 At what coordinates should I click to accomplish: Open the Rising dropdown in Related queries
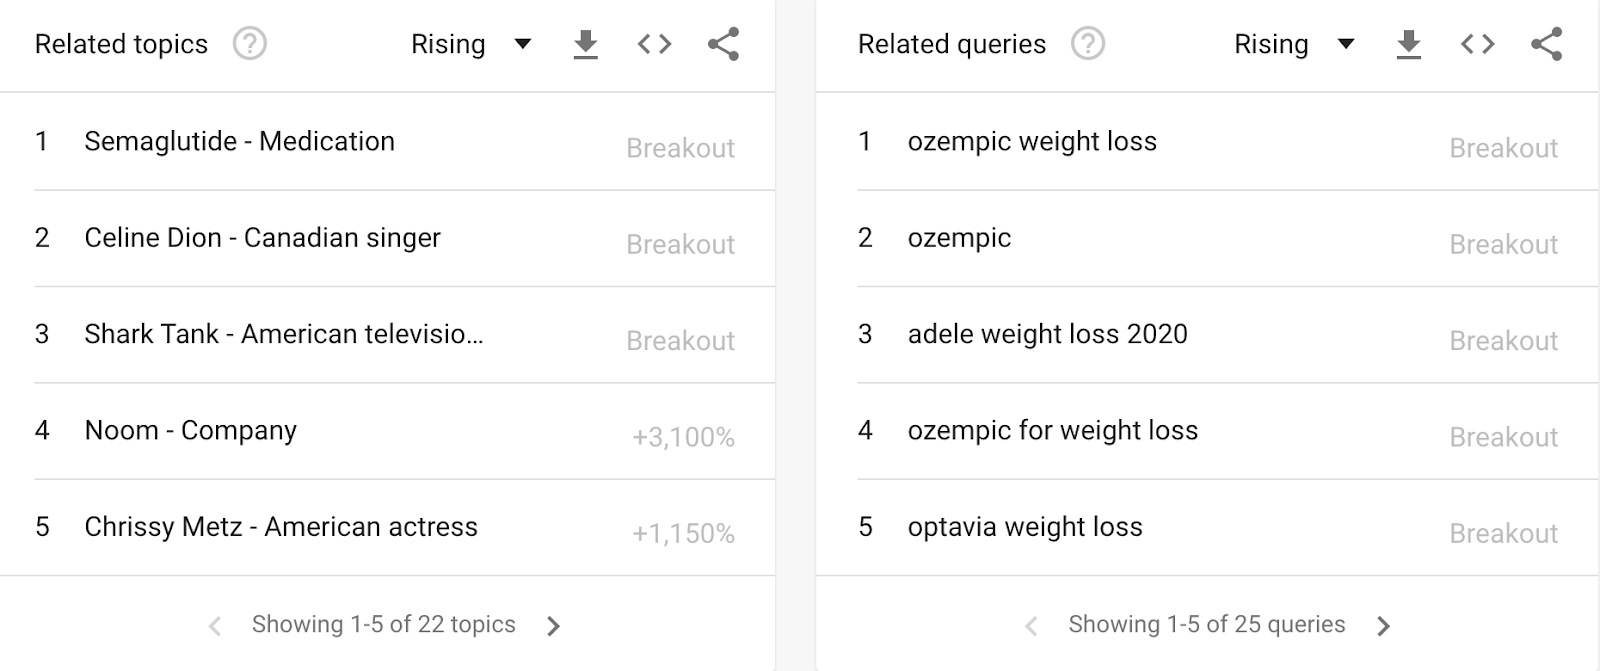[1294, 44]
